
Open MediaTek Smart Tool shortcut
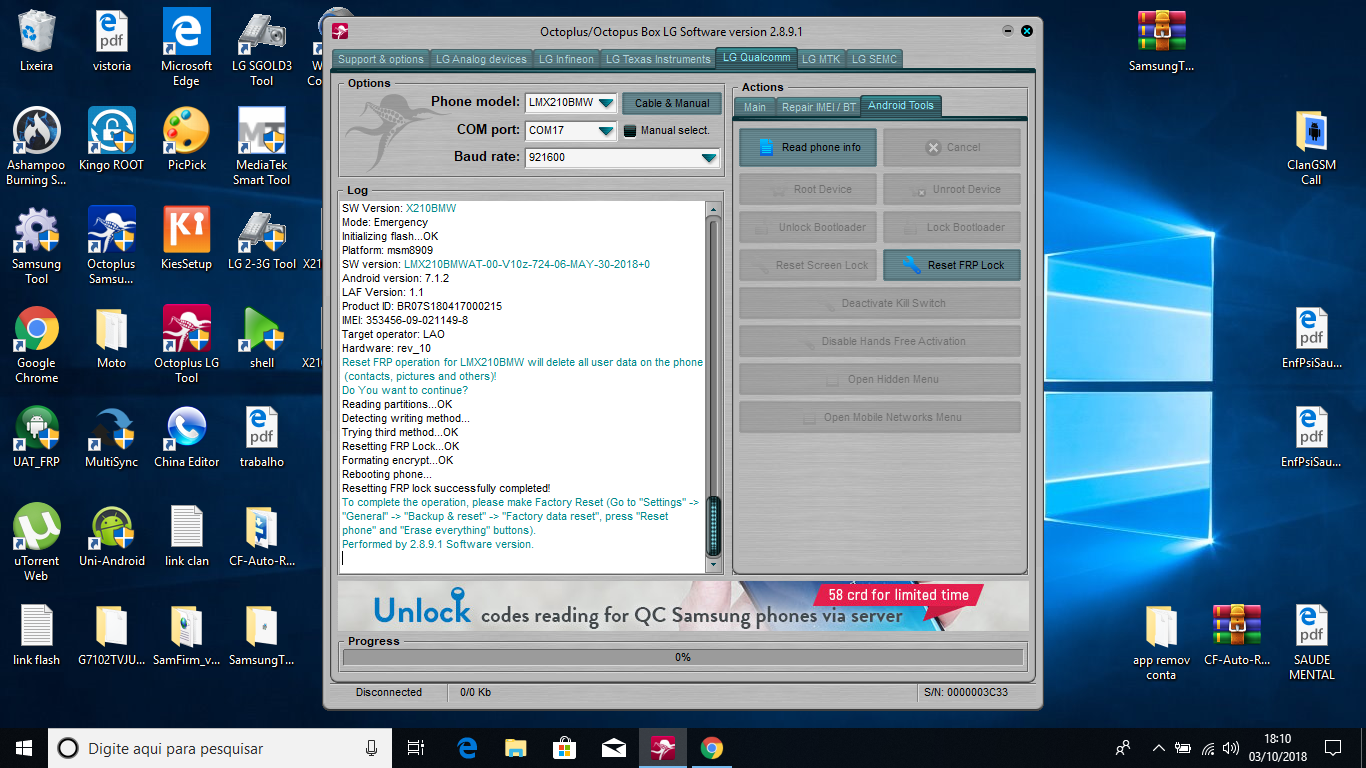click(262, 147)
